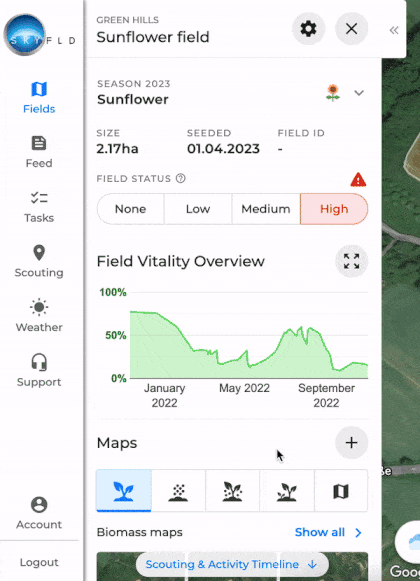Image resolution: width=420 pixels, height=581 pixels.
Task: Click the FIELD ID label
Action: pos(301,133)
